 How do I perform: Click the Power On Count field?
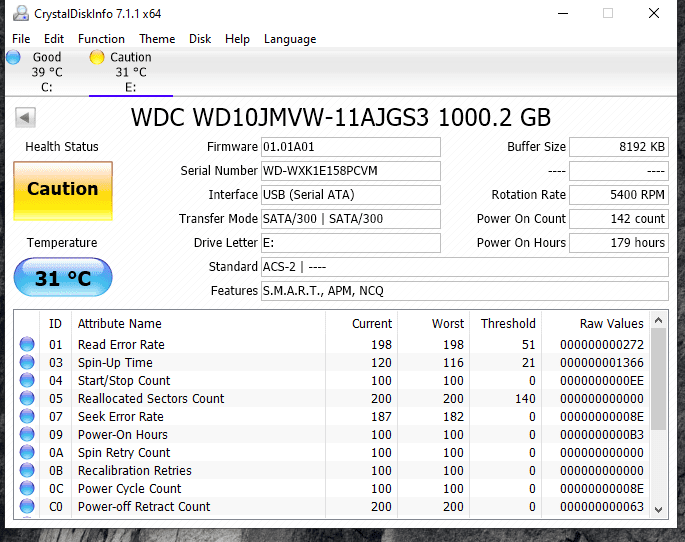(x=619, y=219)
